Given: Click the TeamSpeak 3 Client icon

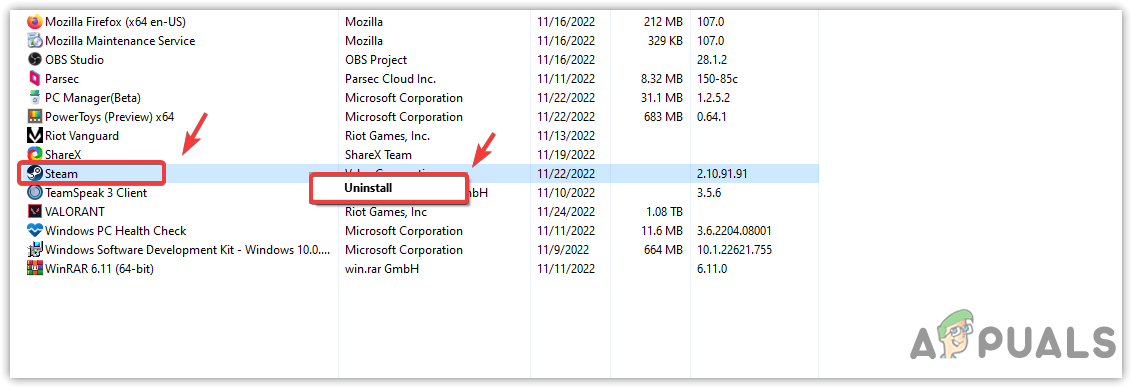Looking at the screenshot, I should [x=35, y=193].
